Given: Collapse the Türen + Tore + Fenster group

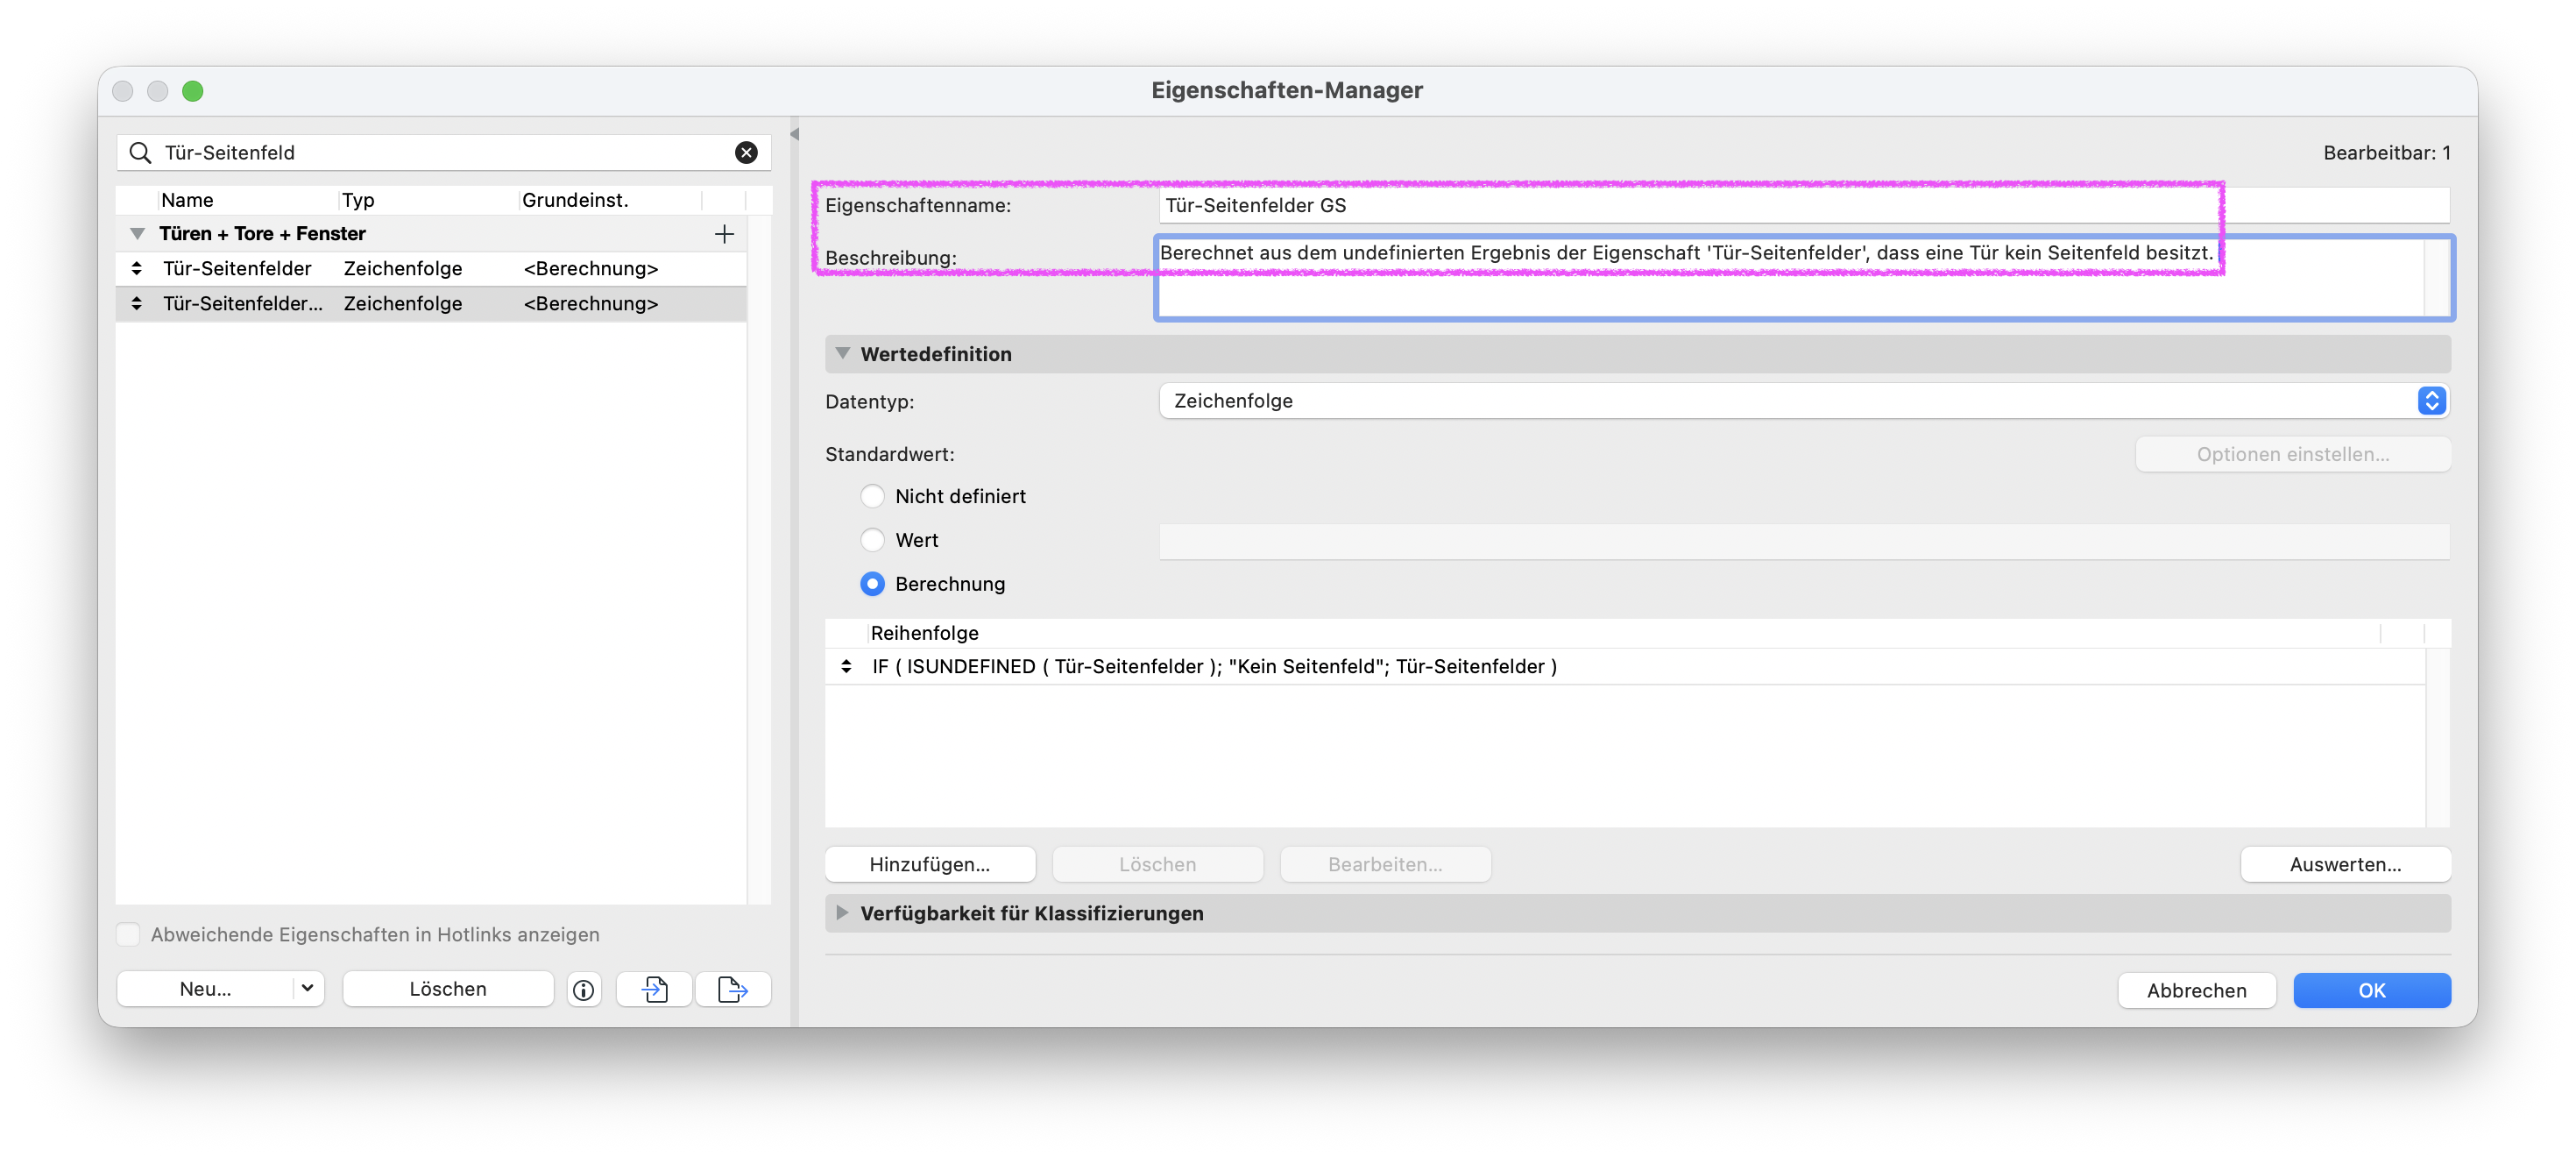Looking at the screenshot, I should pos(137,234).
